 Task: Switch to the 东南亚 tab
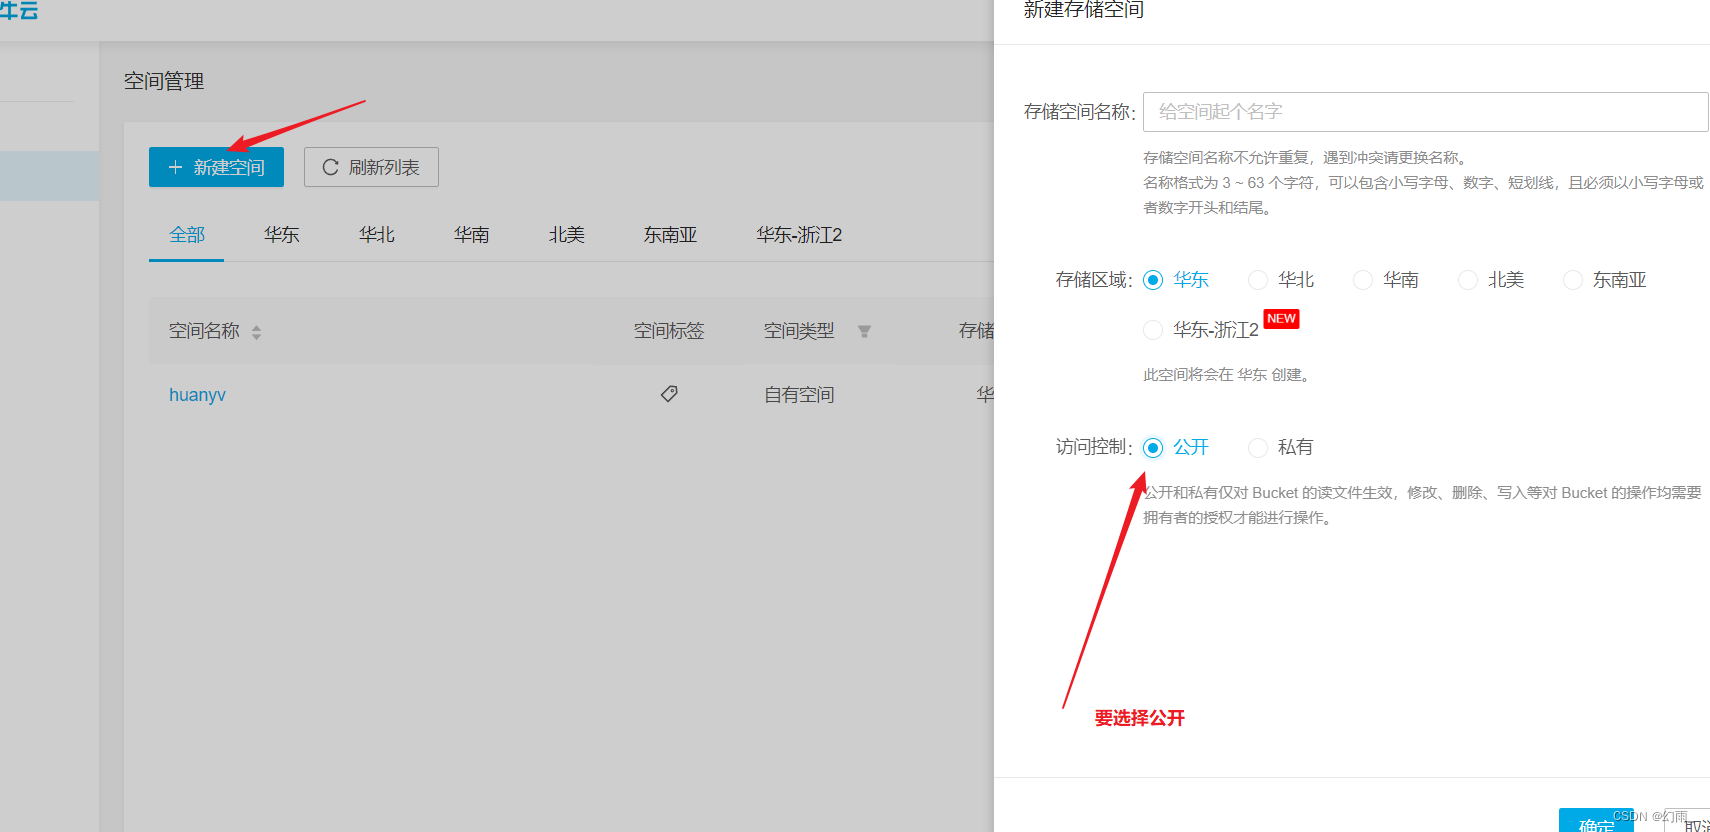[x=670, y=235]
